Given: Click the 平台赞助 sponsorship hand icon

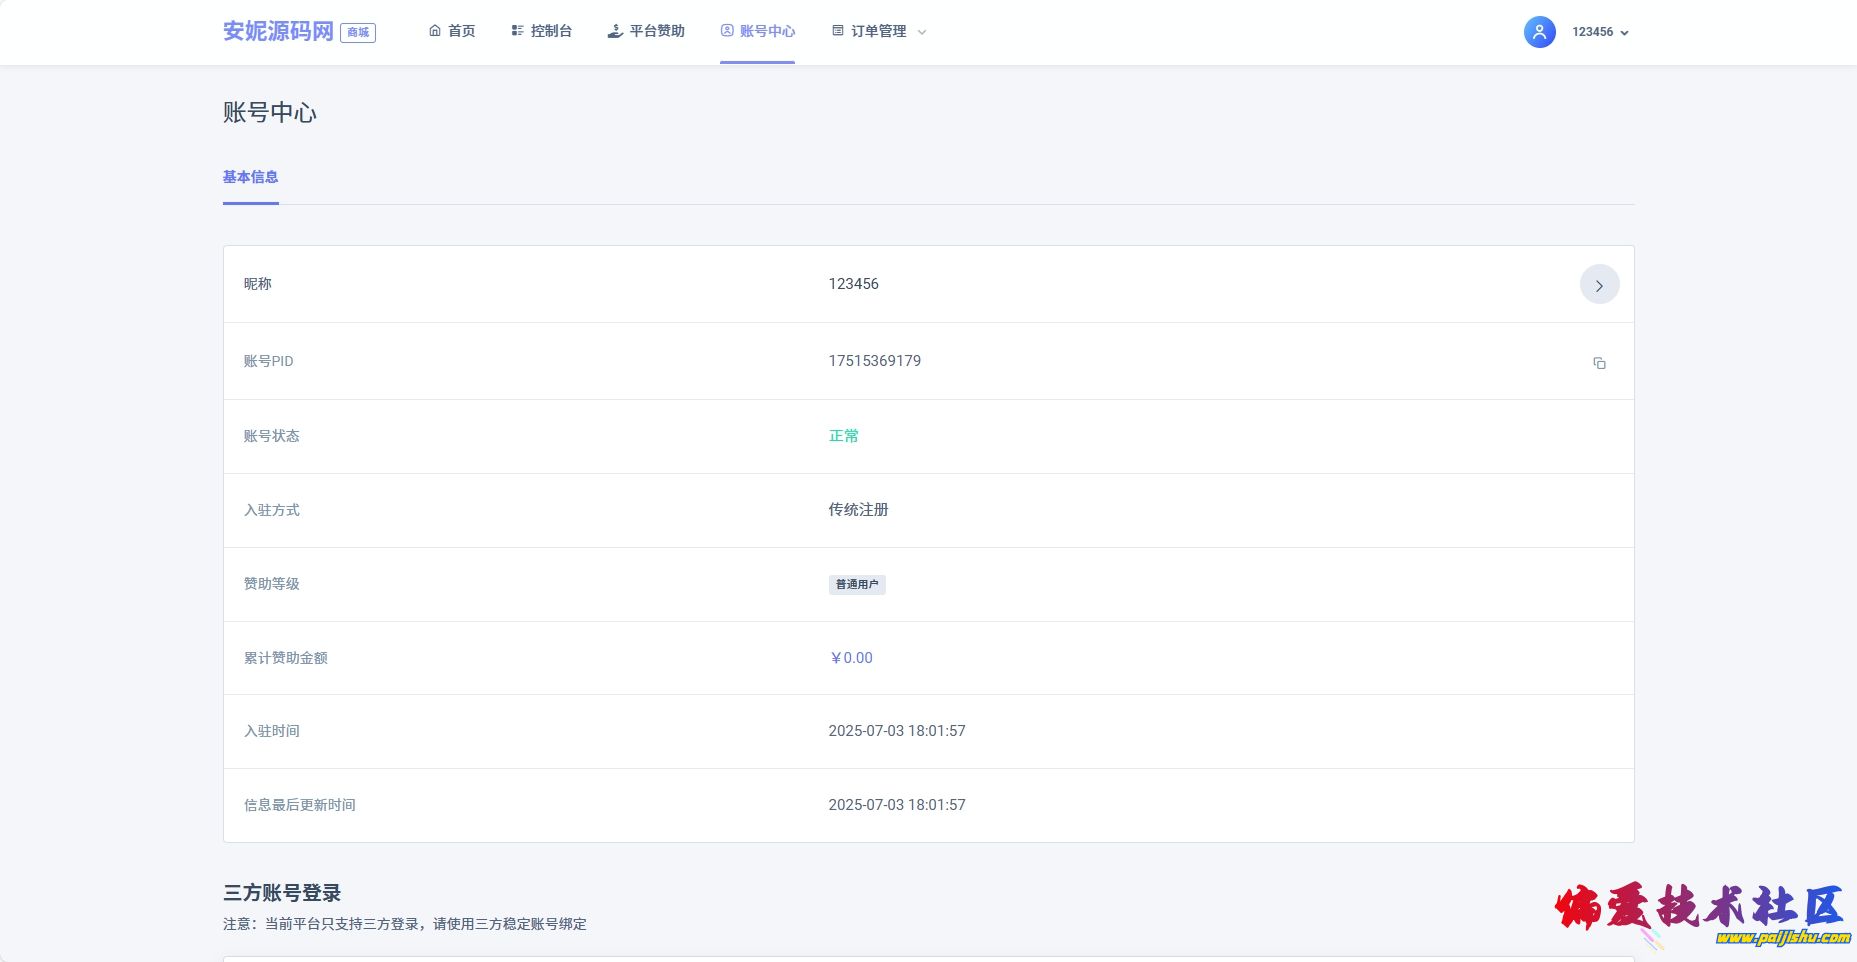Looking at the screenshot, I should pos(615,31).
